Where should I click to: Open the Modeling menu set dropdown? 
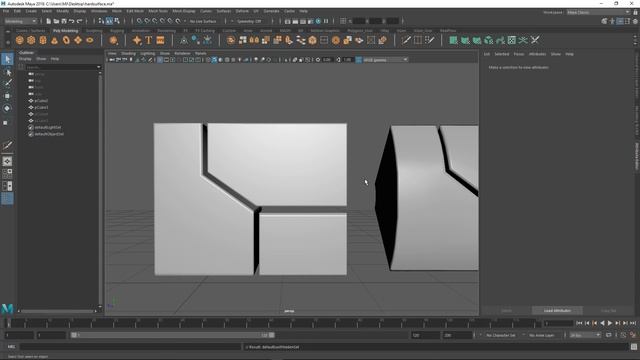pos(21,21)
